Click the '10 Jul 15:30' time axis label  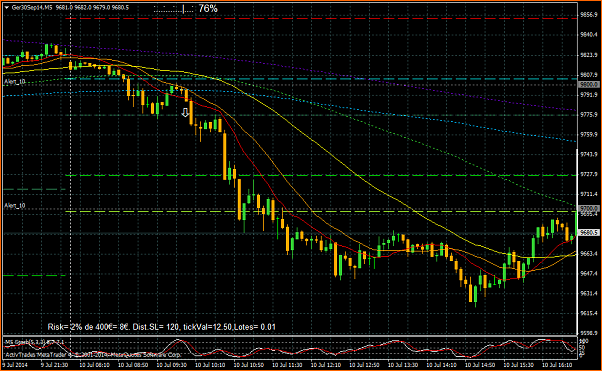(x=519, y=365)
